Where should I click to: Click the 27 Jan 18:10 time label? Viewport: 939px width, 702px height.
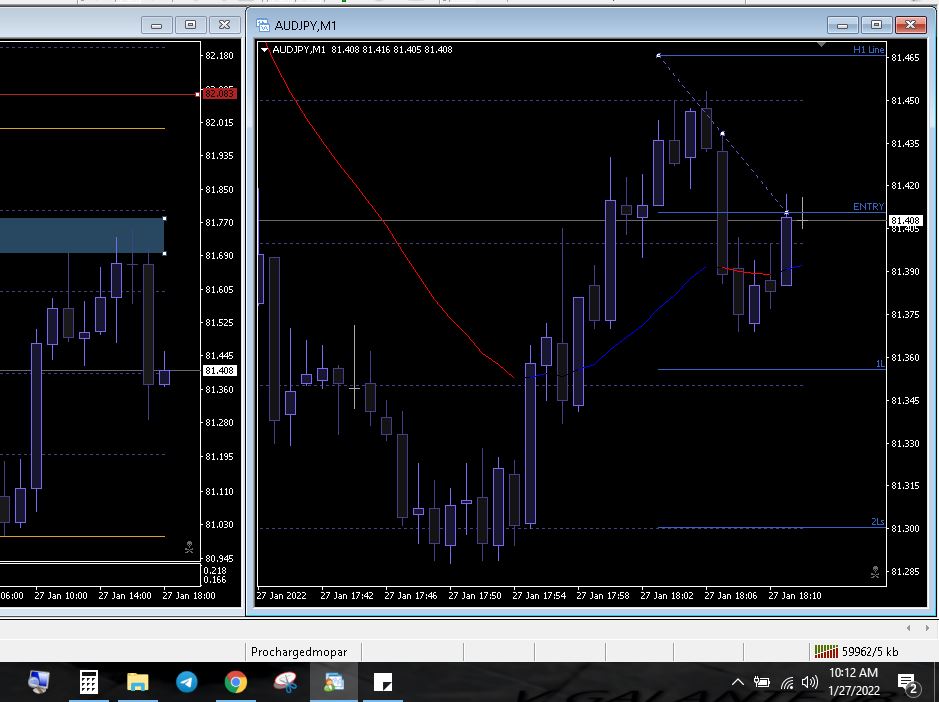pyautogui.click(x=795, y=596)
